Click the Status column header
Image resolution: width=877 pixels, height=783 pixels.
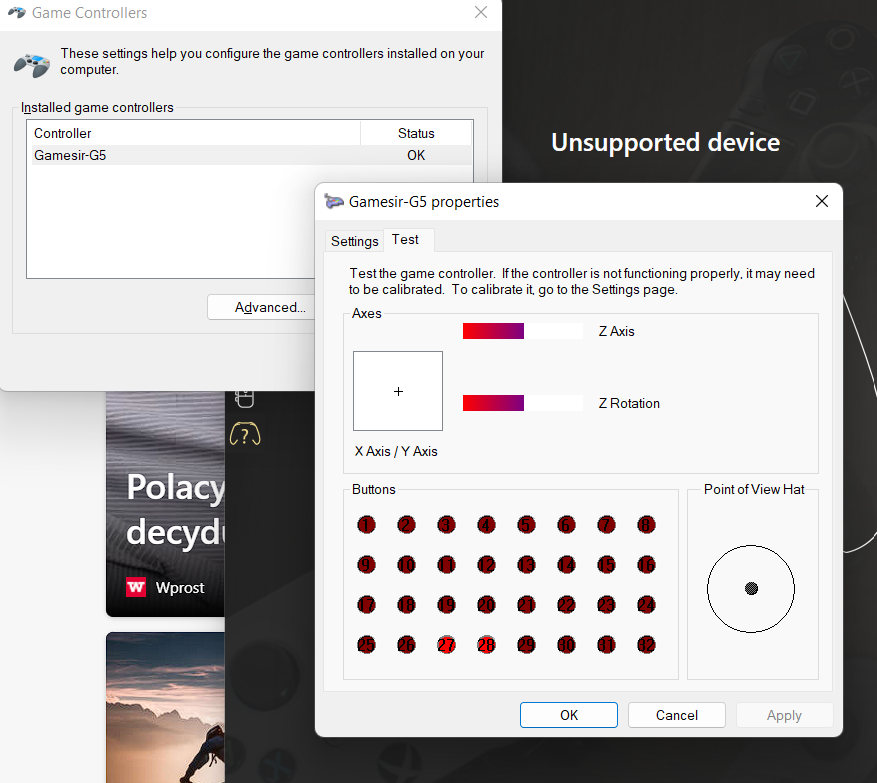[x=416, y=133]
